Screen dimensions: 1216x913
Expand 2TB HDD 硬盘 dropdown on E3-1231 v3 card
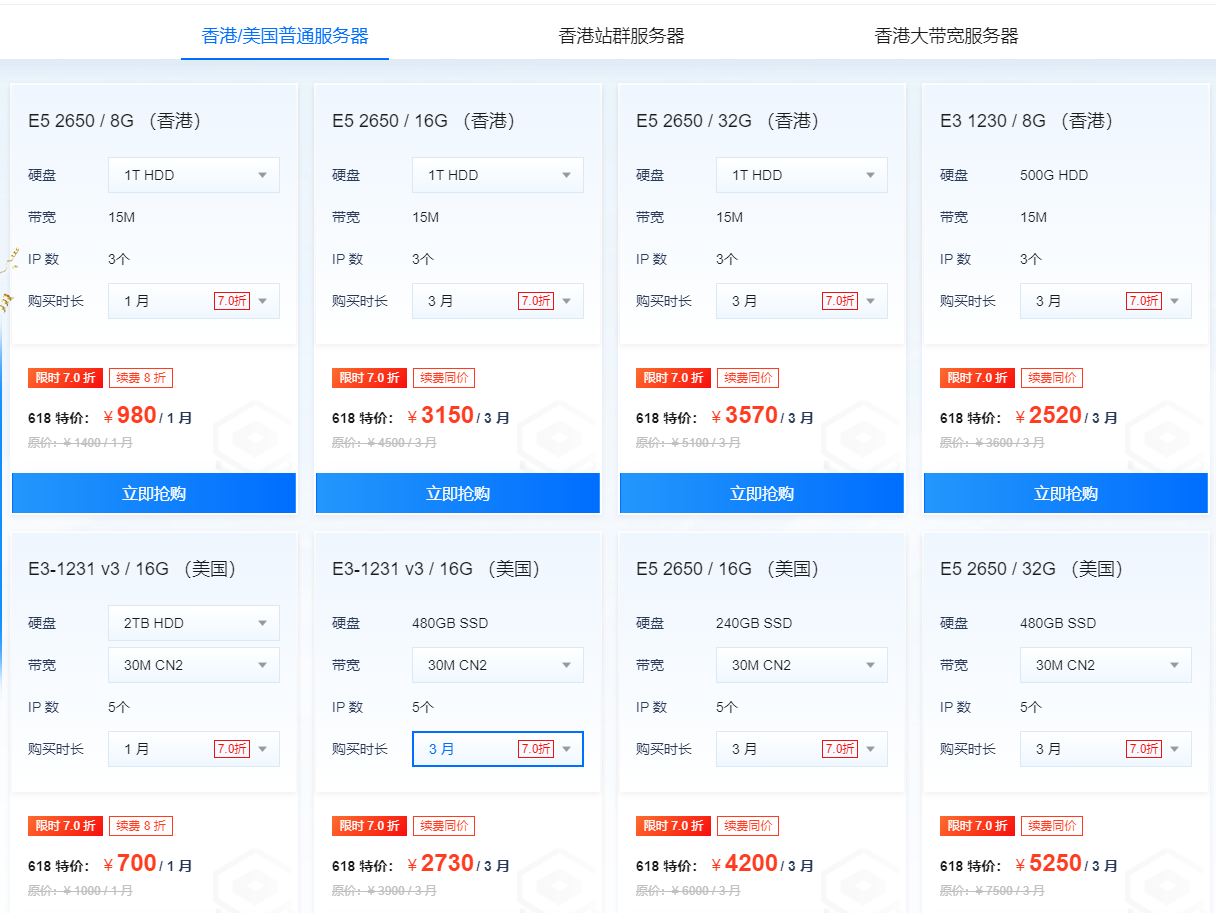[194, 623]
